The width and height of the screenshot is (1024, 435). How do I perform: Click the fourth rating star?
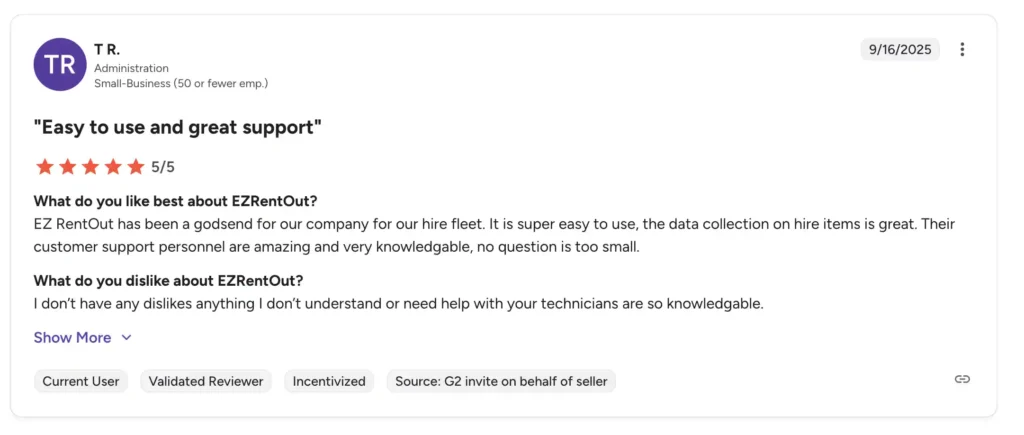click(x=113, y=167)
